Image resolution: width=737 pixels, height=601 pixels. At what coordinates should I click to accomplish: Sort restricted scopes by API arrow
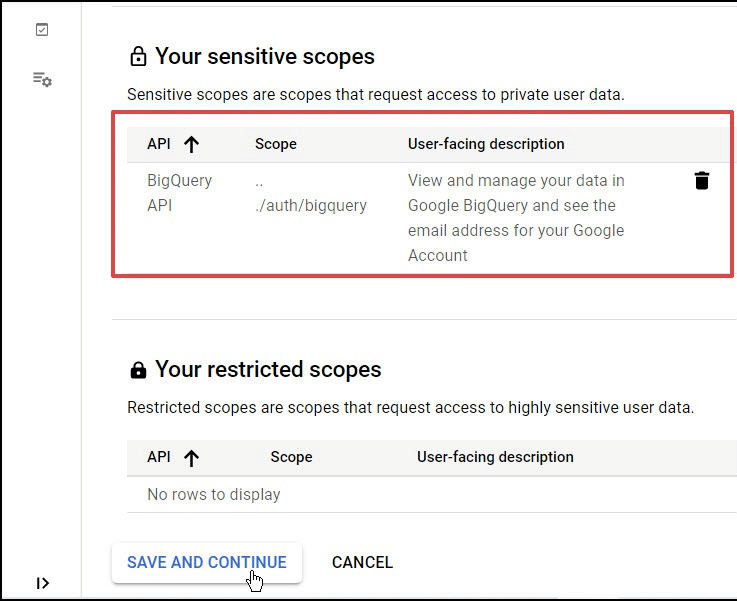[x=191, y=457]
